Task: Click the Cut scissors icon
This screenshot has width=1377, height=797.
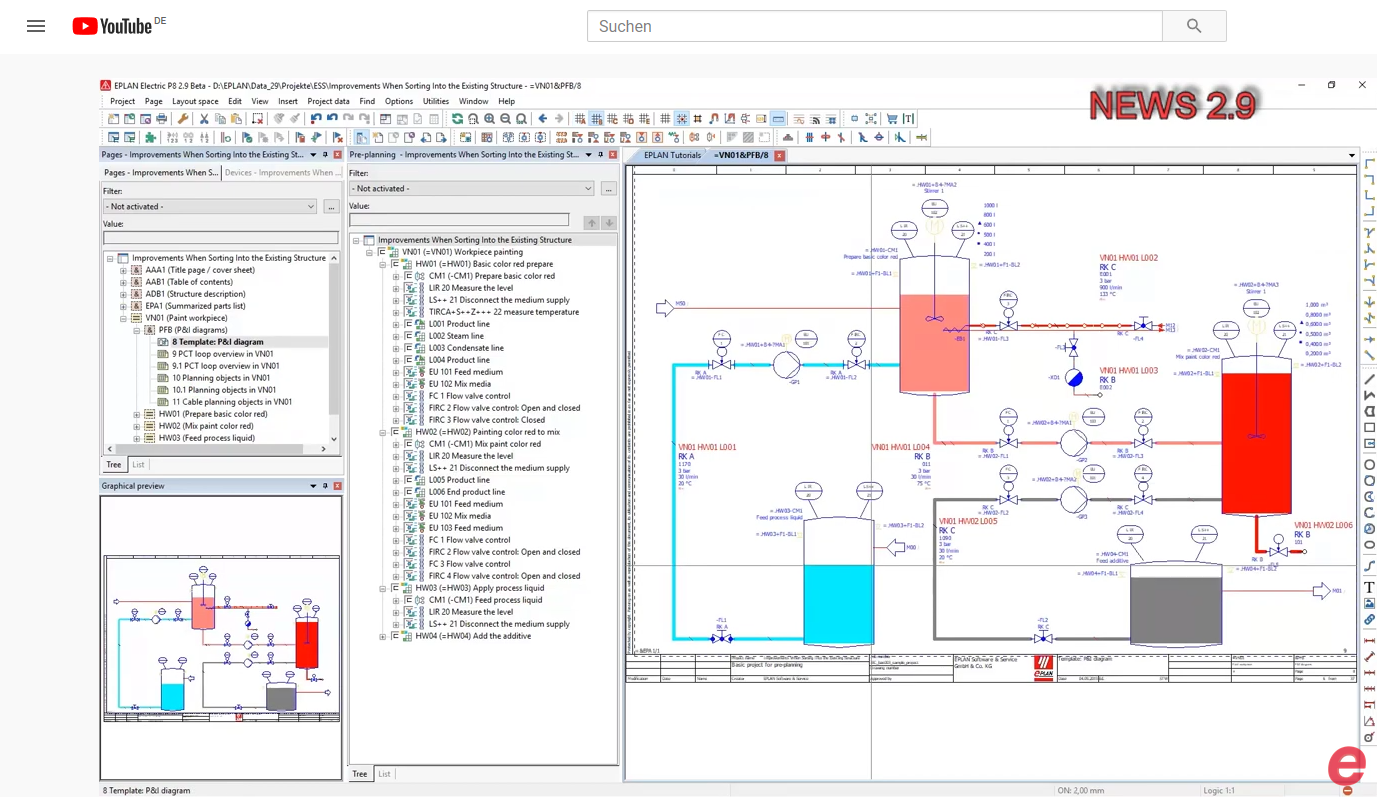Action: pyautogui.click(x=204, y=119)
